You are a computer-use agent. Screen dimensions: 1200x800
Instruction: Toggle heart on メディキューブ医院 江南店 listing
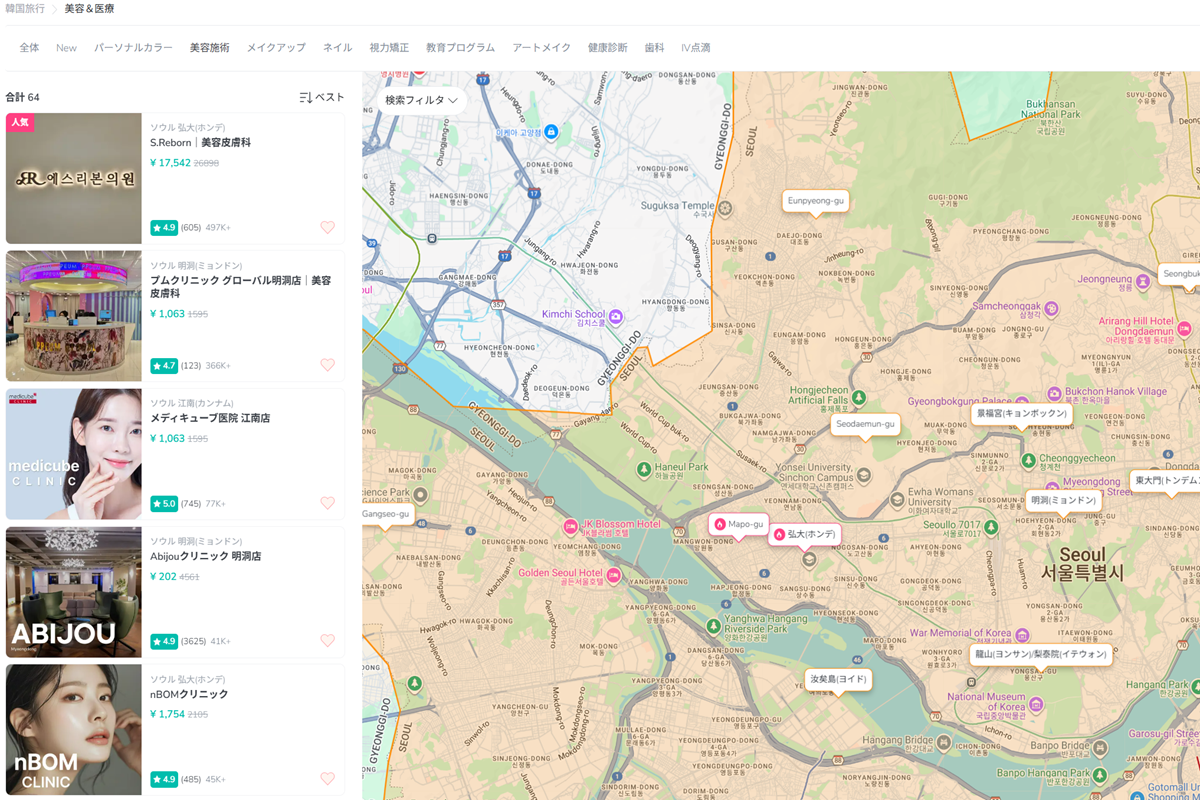click(327, 504)
